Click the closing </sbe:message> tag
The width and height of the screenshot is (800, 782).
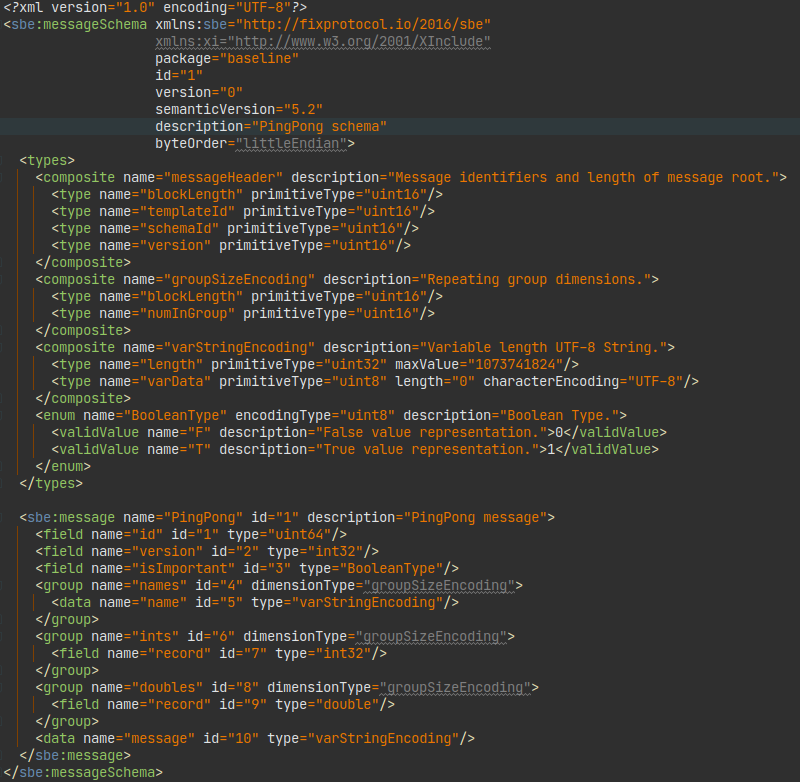[x=75, y=755]
